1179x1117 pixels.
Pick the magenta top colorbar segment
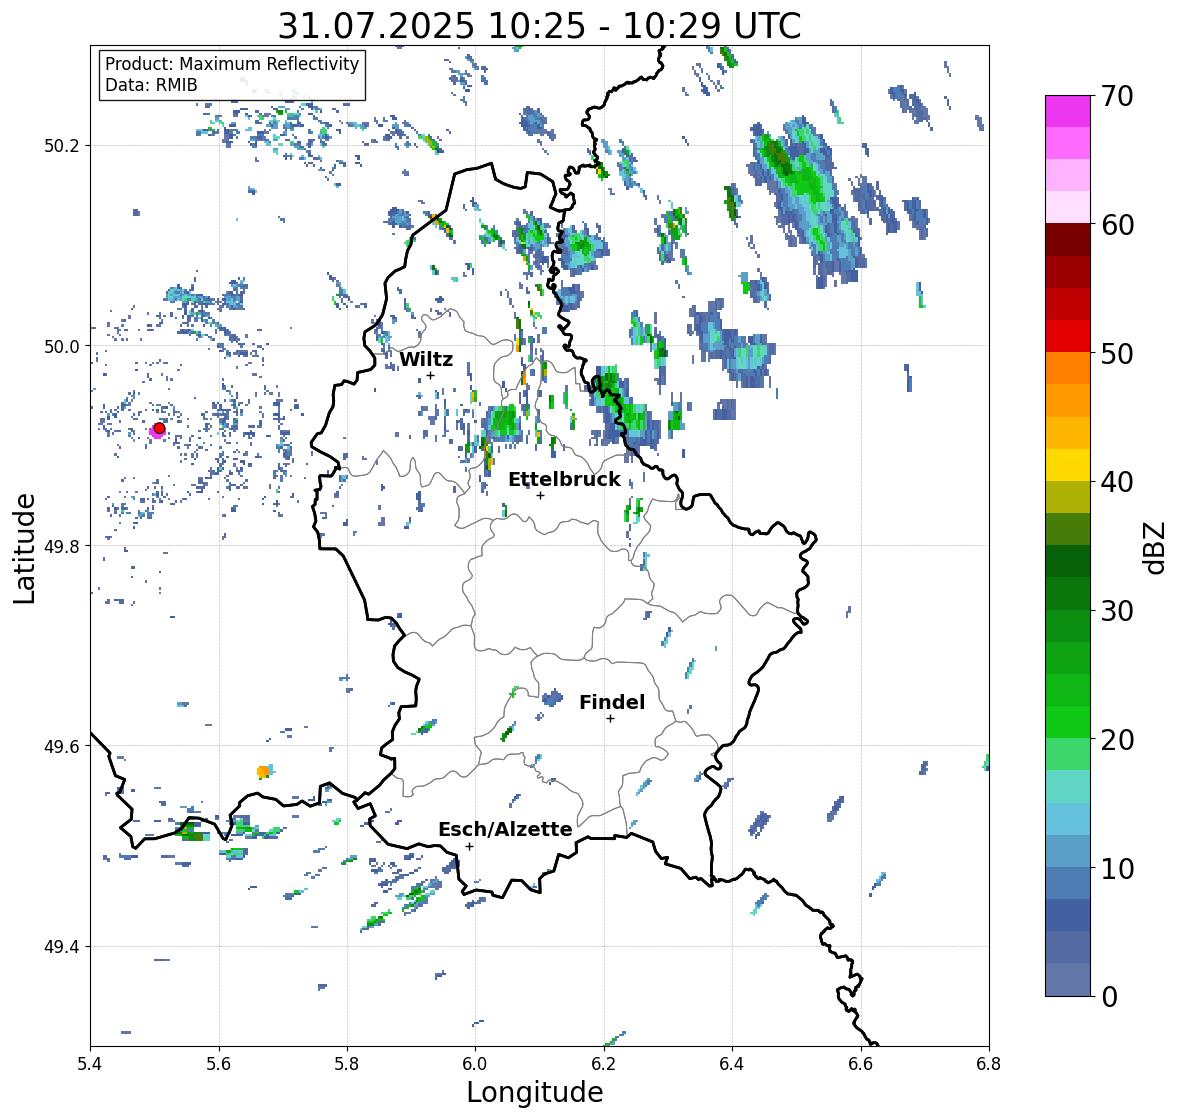(x=1068, y=111)
